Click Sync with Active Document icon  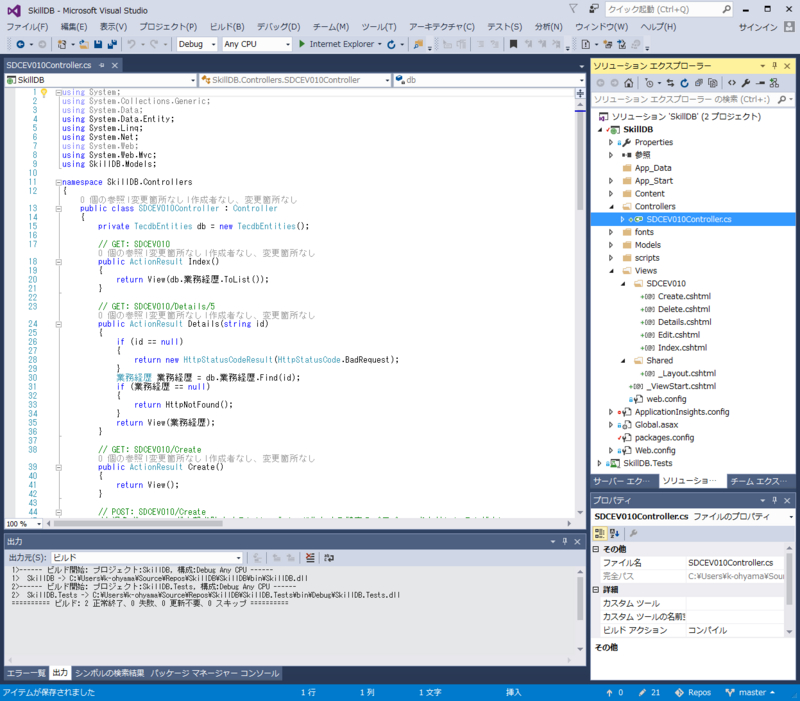(x=670, y=83)
